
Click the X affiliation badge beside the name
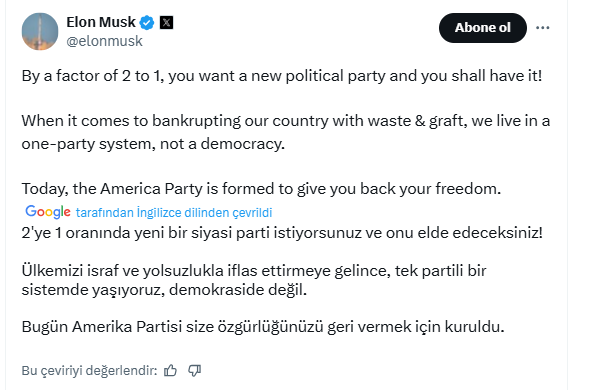click(x=166, y=23)
